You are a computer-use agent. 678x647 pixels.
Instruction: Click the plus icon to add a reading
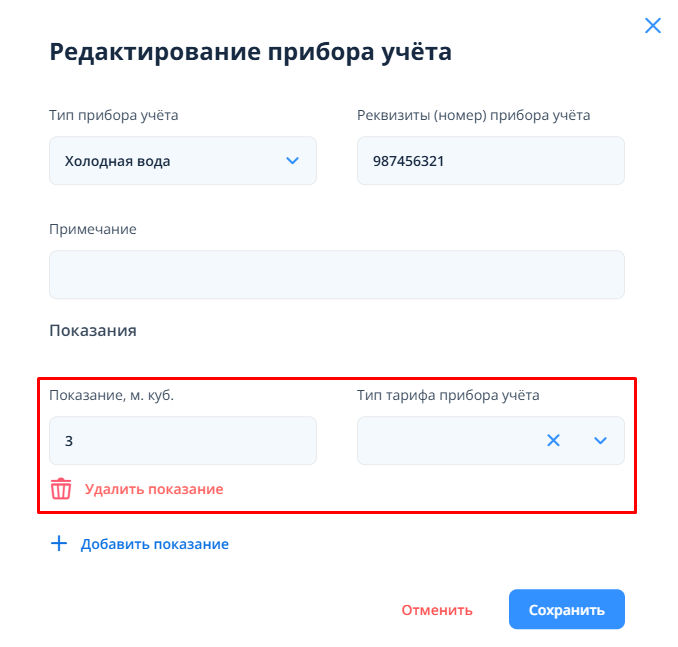(x=59, y=544)
